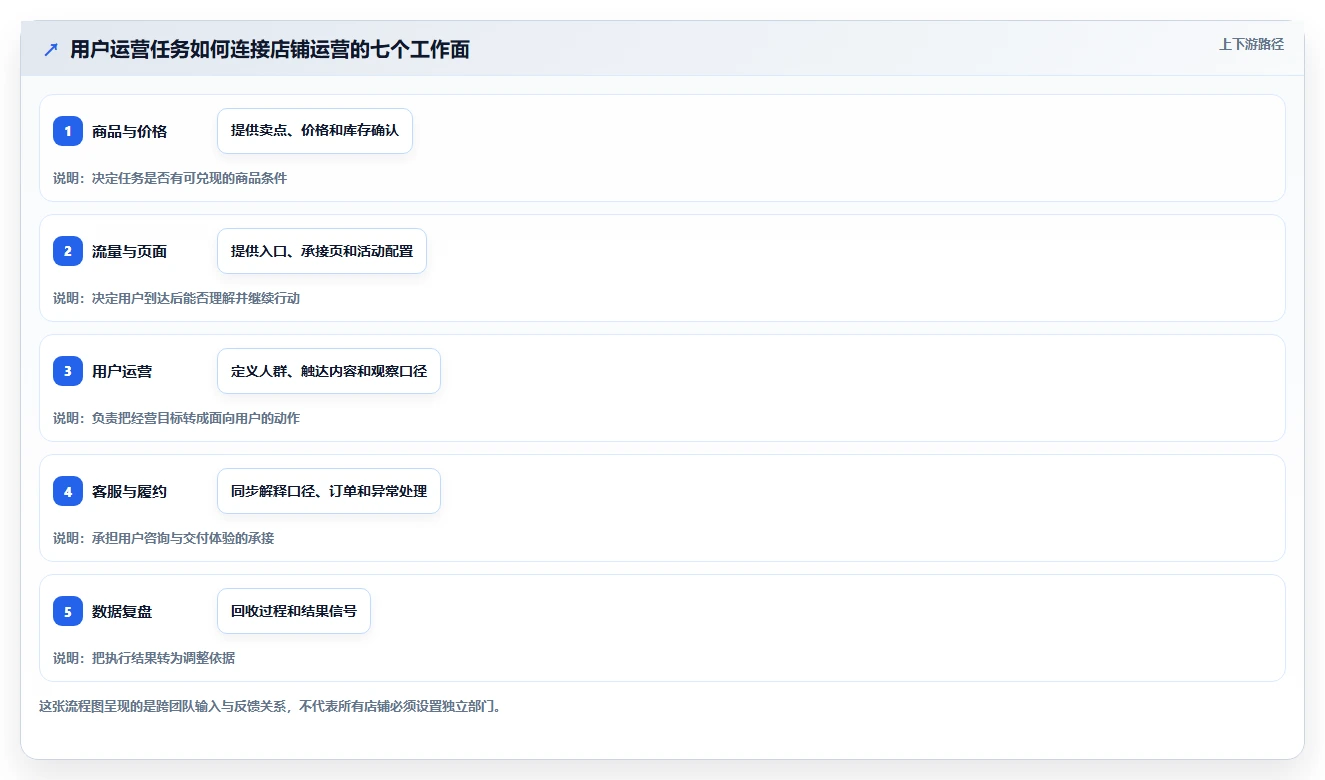Image resolution: width=1325 pixels, height=780 pixels.
Task: Select the 客服与履约 step title
Action: [129, 491]
